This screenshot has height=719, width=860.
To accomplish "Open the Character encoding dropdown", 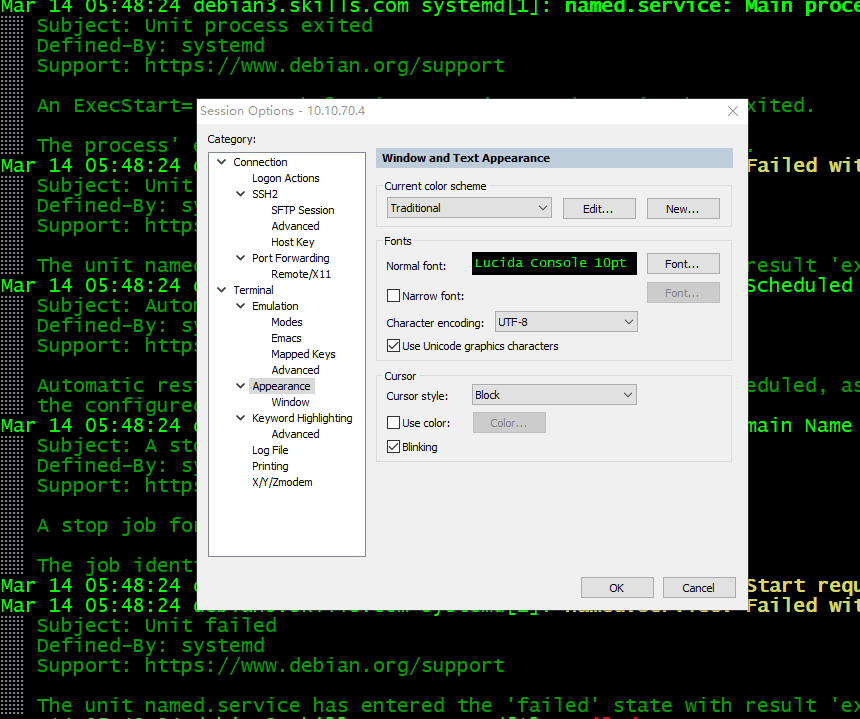I will pyautogui.click(x=566, y=322).
